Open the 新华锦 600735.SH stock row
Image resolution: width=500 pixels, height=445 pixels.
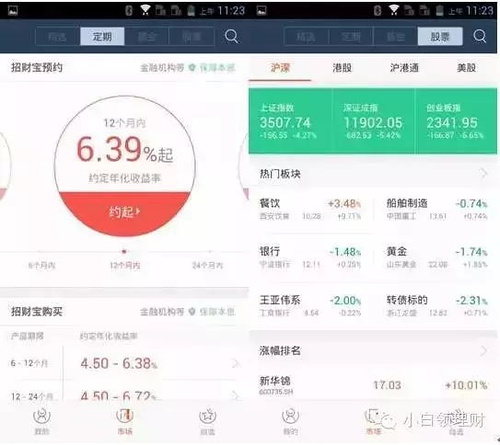coord(373,385)
